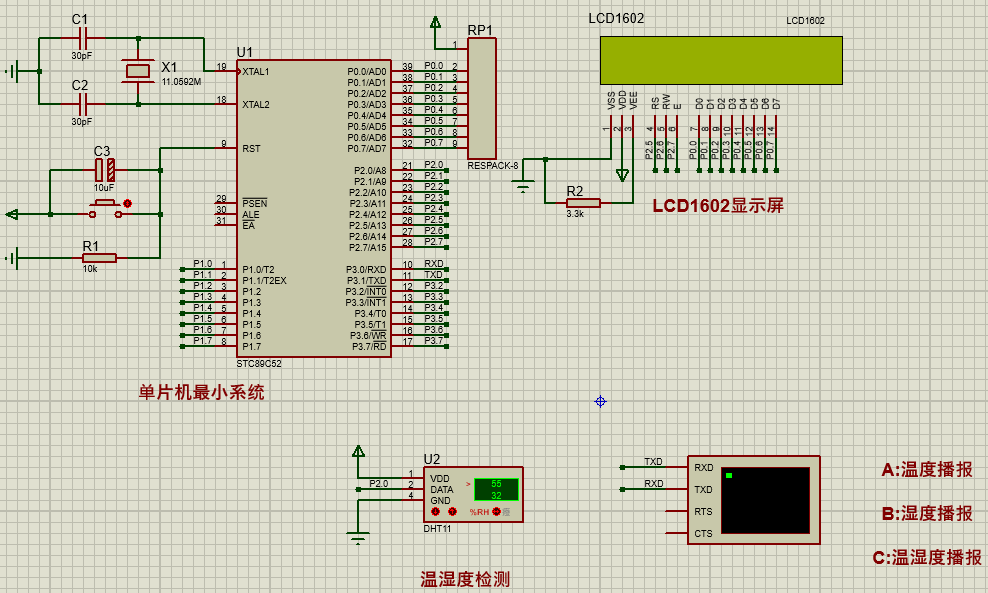Select the X1 crystal oscillator component
988x593 pixels.
tap(137, 71)
